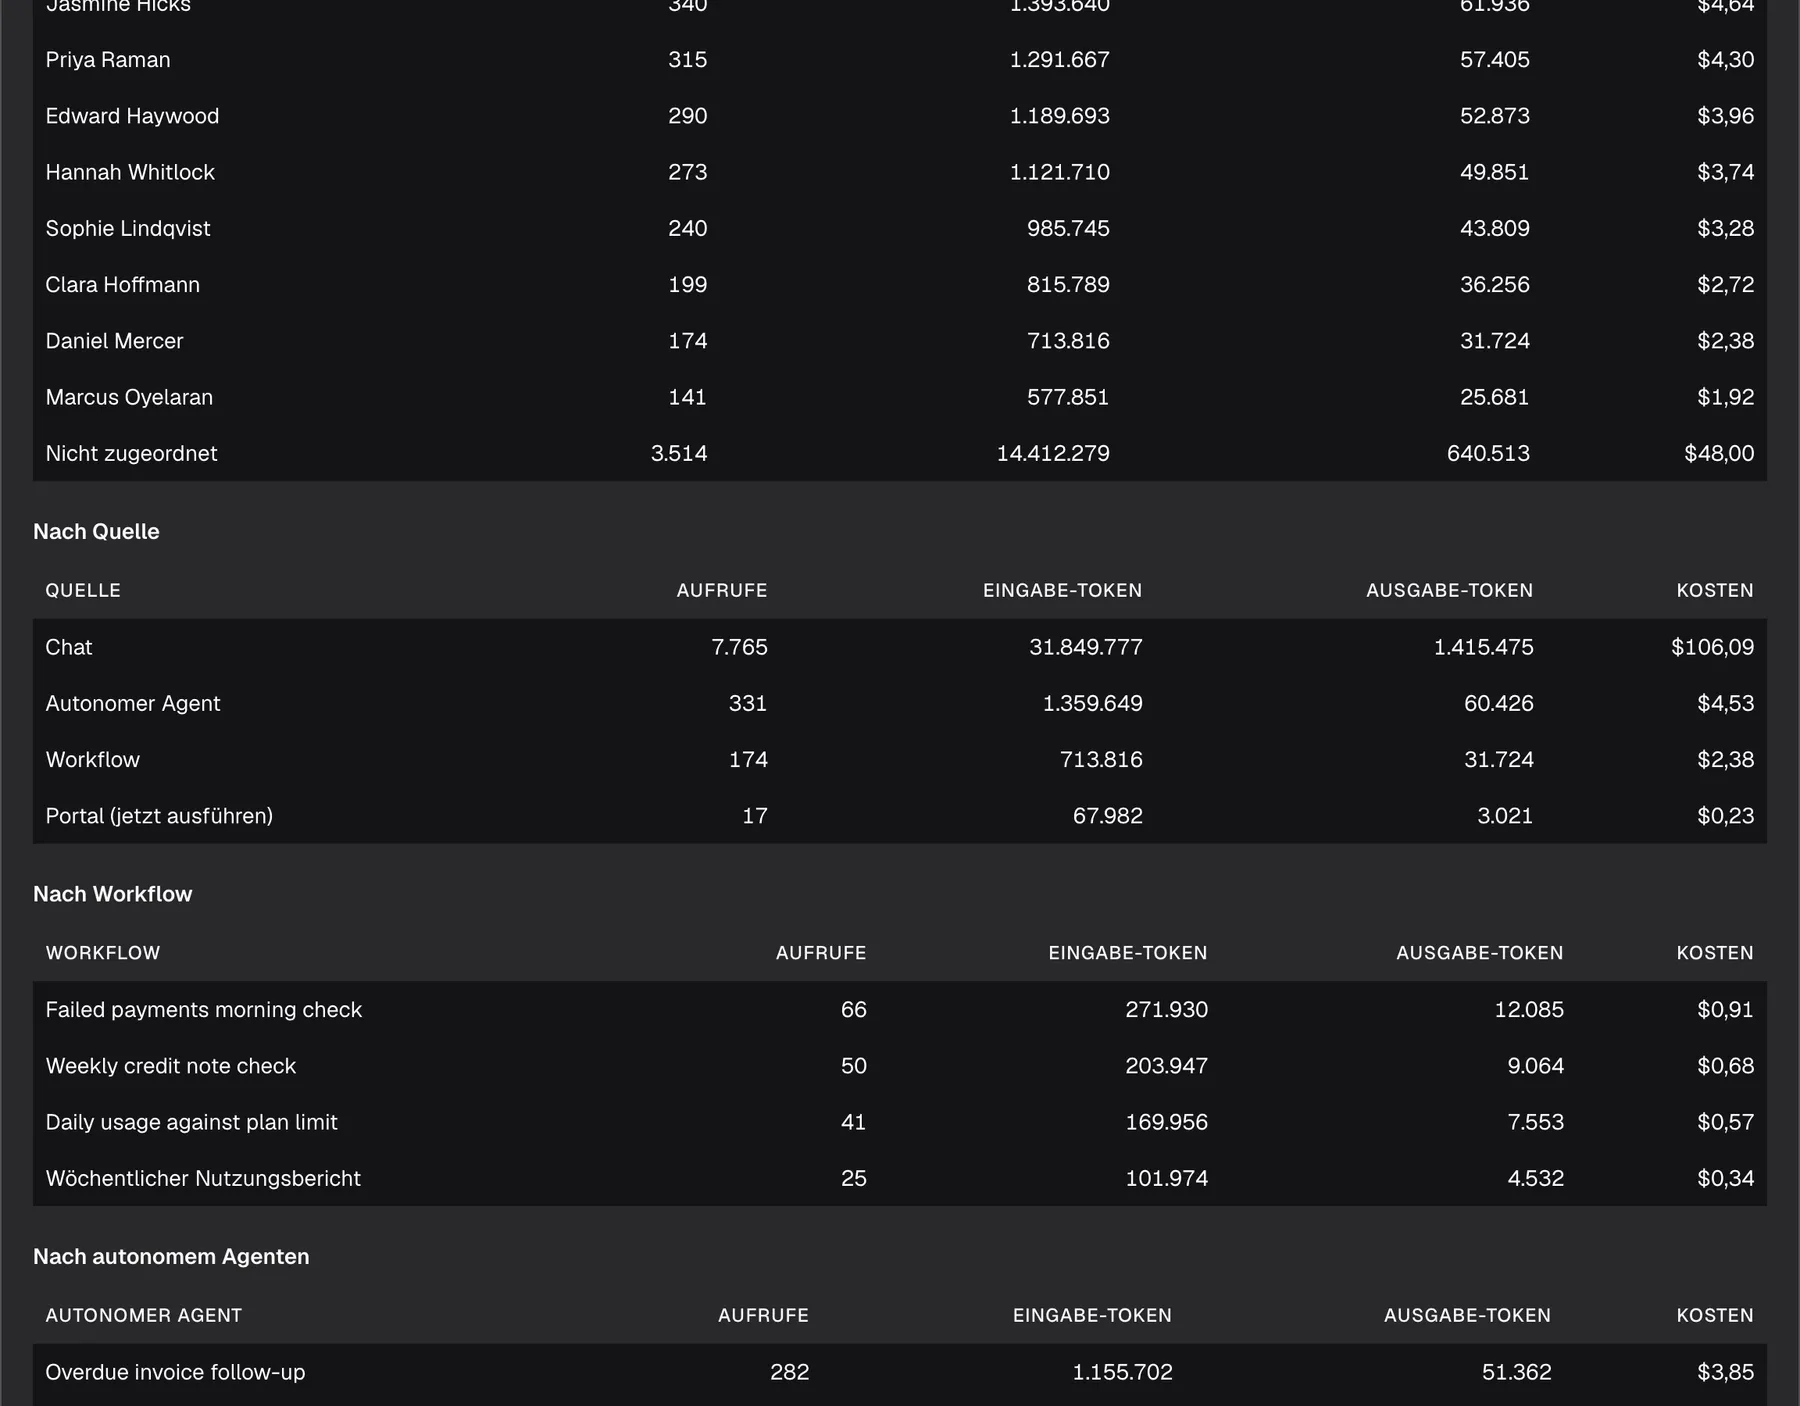Click the Nach Quelle section heading

pos(96,531)
